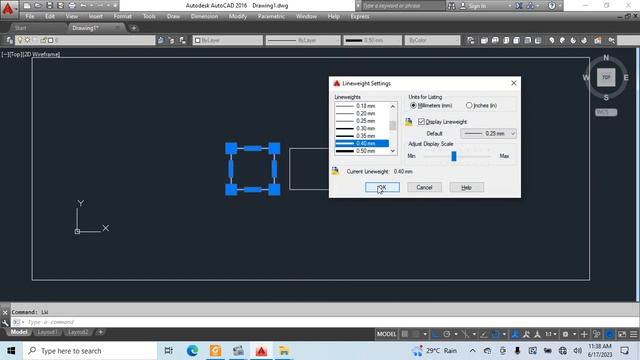The width and height of the screenshot is (640, 360).
Task: Add a new layout with plus button
Action: click(x=100, y=332)
